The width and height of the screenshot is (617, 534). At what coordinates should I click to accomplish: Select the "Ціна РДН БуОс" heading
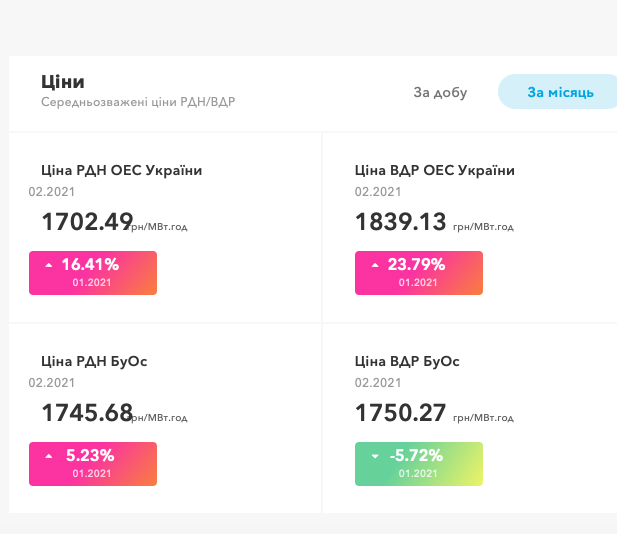coord(94,361)
